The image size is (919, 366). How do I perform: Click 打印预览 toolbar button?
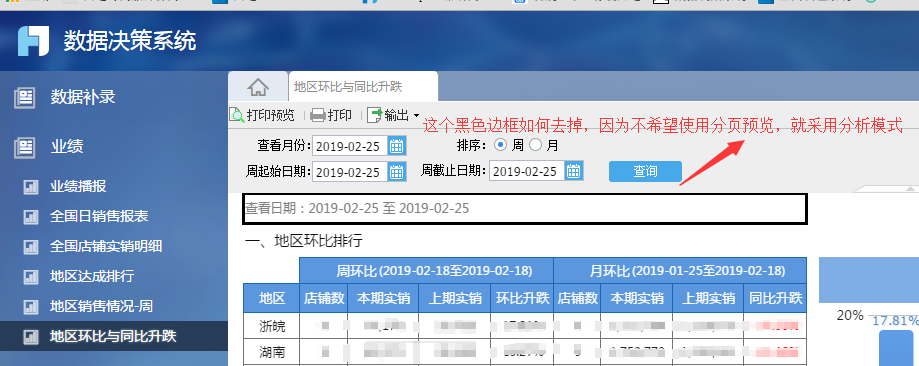(x=262, y=115)
